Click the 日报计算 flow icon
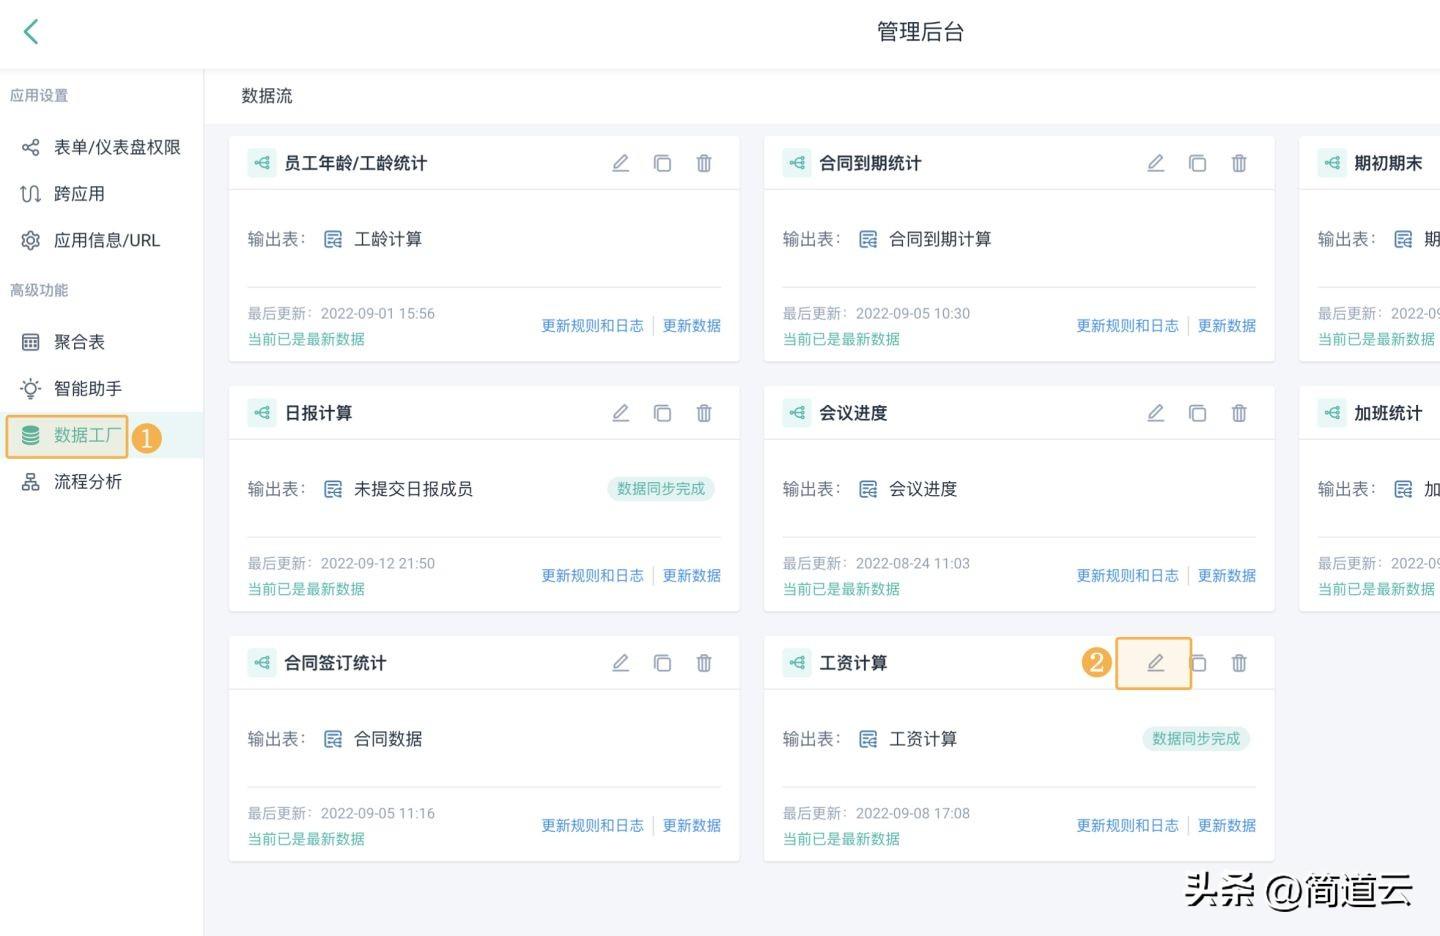 click(x=262, y=413)
